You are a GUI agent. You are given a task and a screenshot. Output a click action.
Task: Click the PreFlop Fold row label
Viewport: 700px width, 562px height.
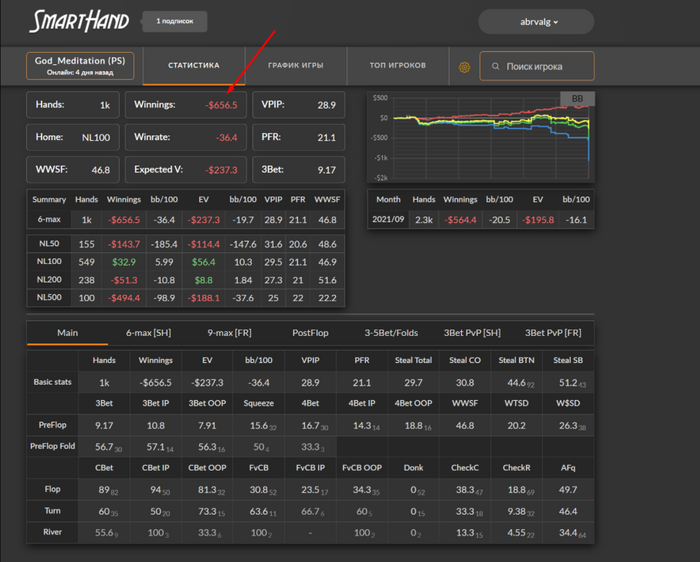53,446
